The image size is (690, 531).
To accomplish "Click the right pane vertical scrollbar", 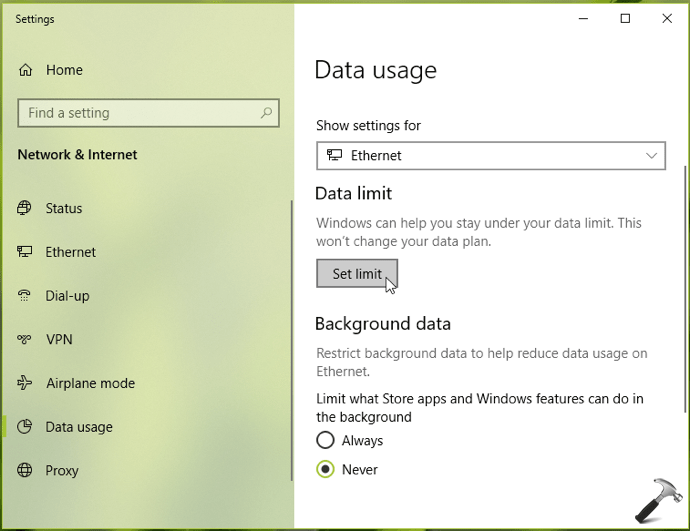I will tap(685, 289).
